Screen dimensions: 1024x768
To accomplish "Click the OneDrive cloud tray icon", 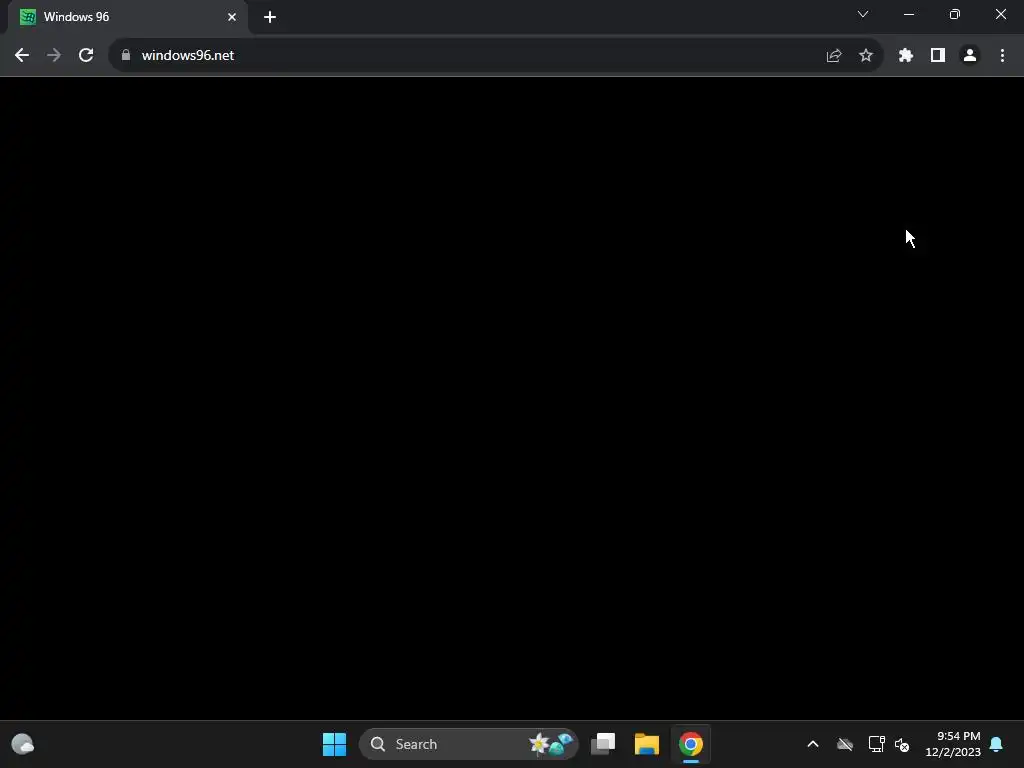I will tap(845, 744).
